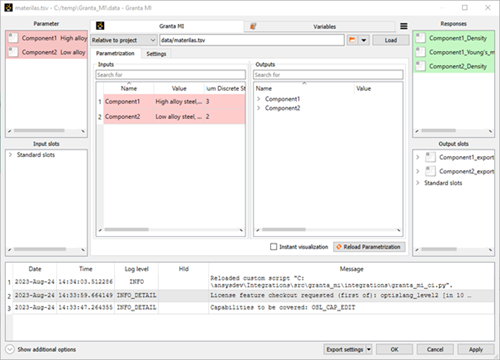Image resolution: width=500 pixels, height=360 pixels.
Task: Enable the Instant visualization checkbox
Action: pyautogui.click(x=273, y=247)
